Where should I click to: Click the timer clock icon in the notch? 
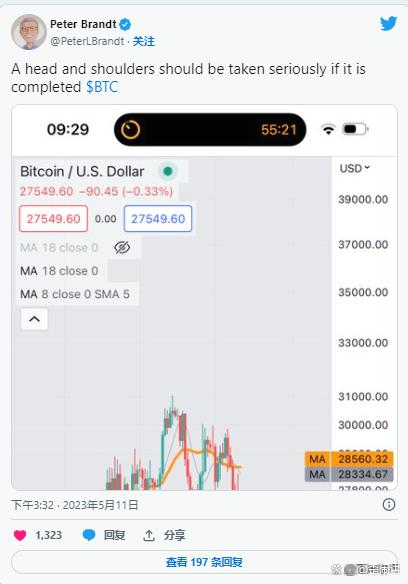click(130, 130)
